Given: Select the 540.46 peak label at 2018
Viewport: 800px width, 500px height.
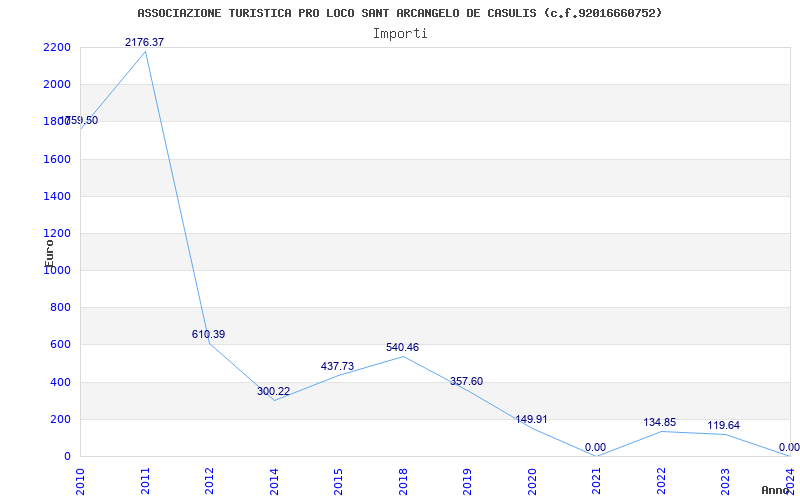Looking at the screenshot, I should 403,347.
